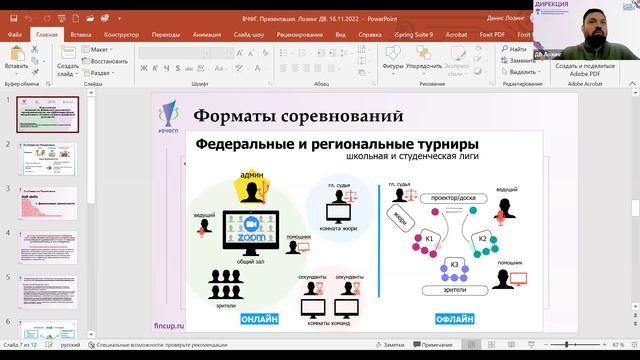Open the iSpring Suite 9 tab
The image size is (640, 360).
414,35
